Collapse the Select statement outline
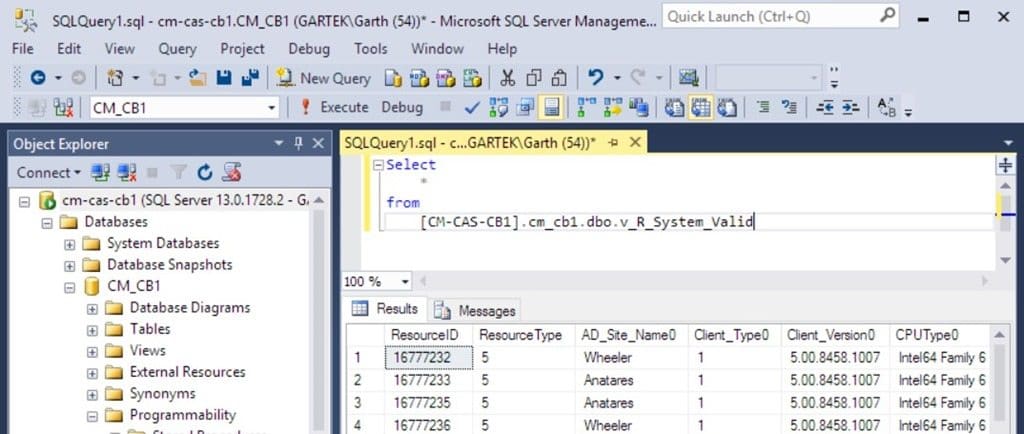Screen dimensions: 1024x434 377,166
